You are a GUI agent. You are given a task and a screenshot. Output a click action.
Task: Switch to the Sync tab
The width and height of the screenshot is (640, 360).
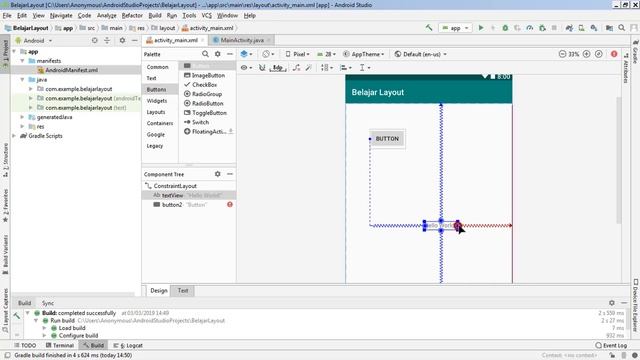[x=48, y=303]
